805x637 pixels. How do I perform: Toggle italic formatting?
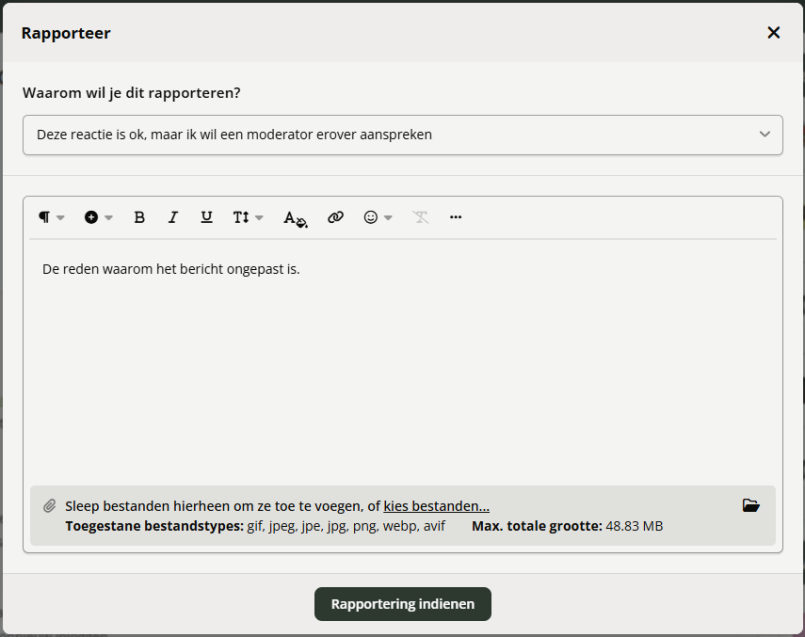(173, 217)
